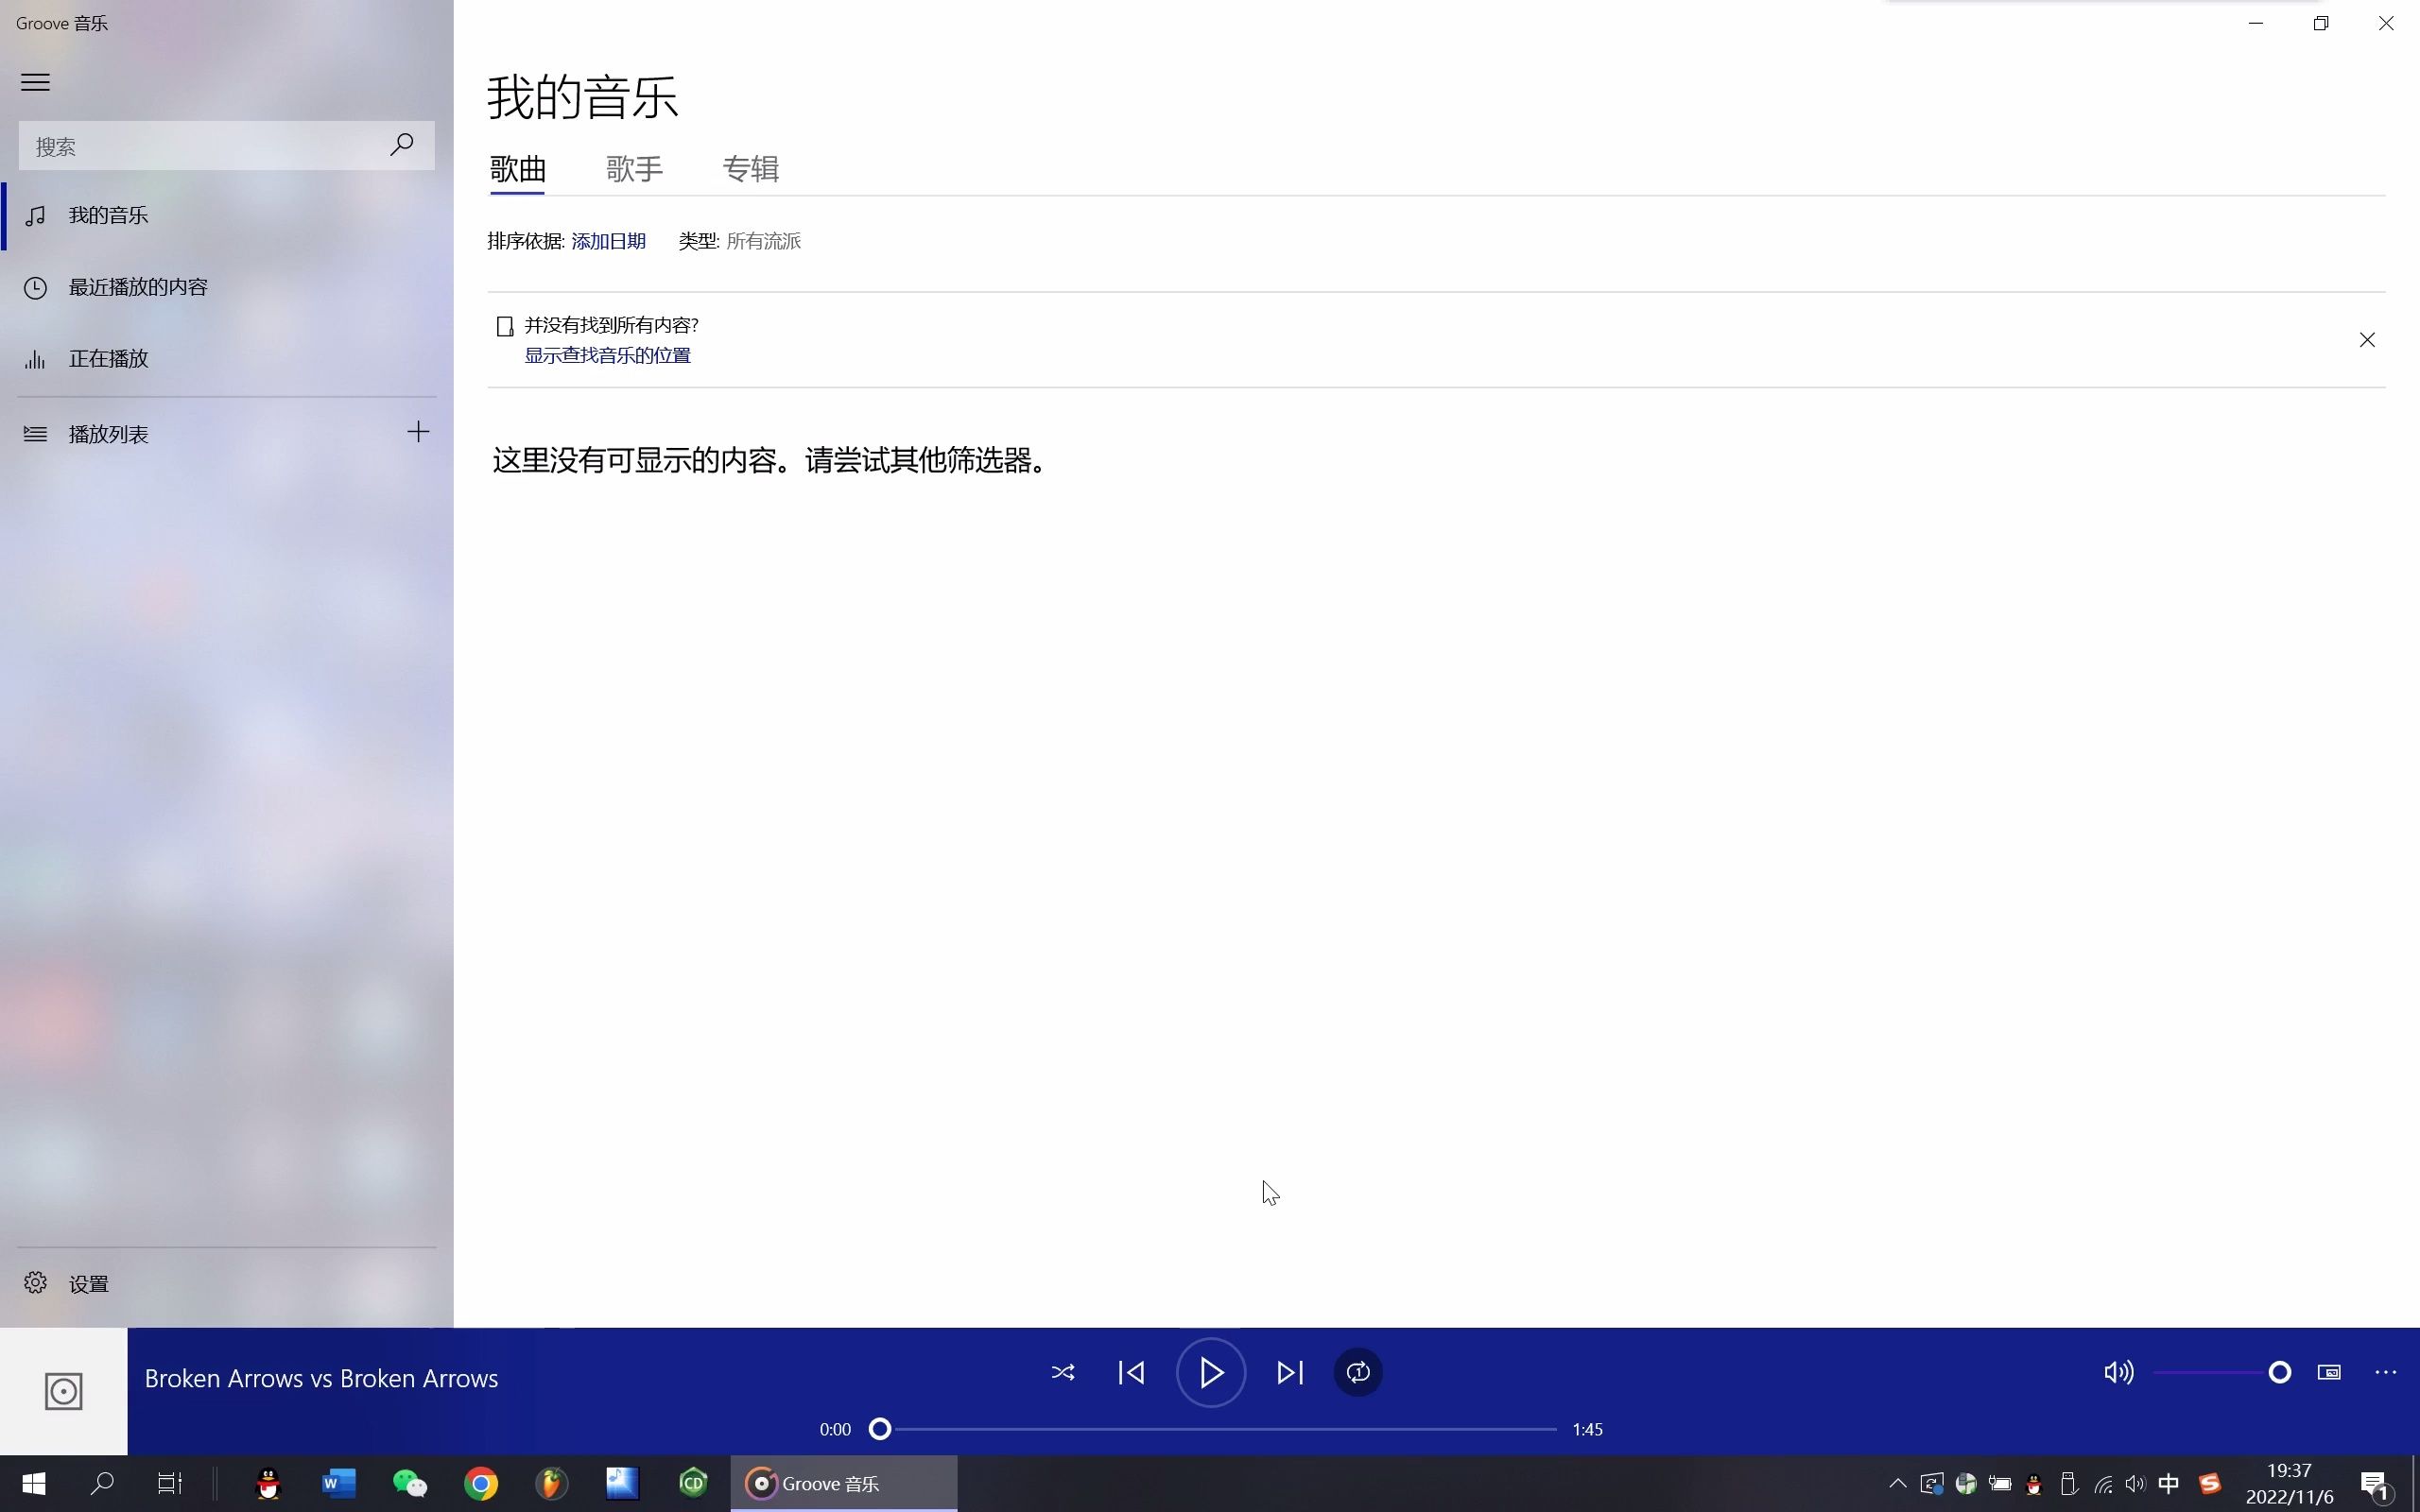Open Chrome from the taskbar
Viewport: 2420px width, 1512px height.
pos(481,1483)
